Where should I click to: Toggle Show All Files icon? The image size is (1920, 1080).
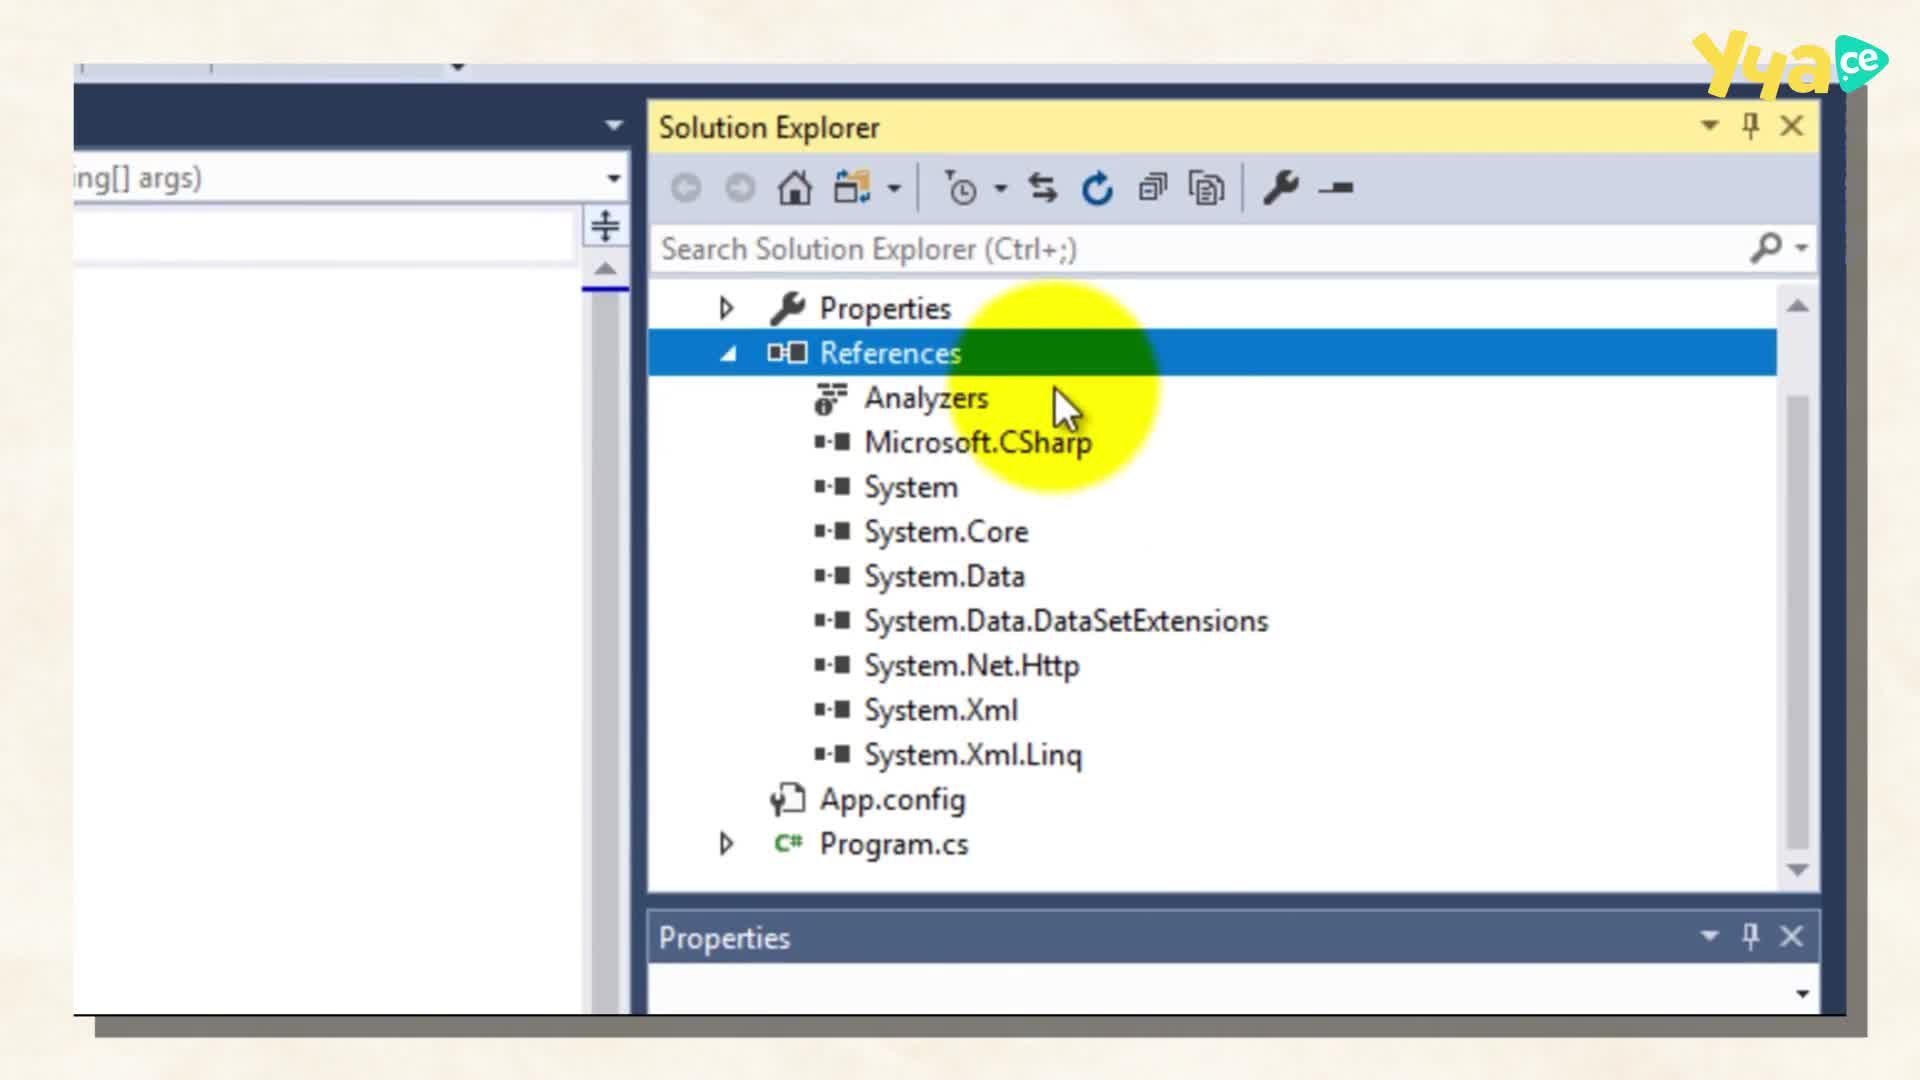coord(1206,188)
